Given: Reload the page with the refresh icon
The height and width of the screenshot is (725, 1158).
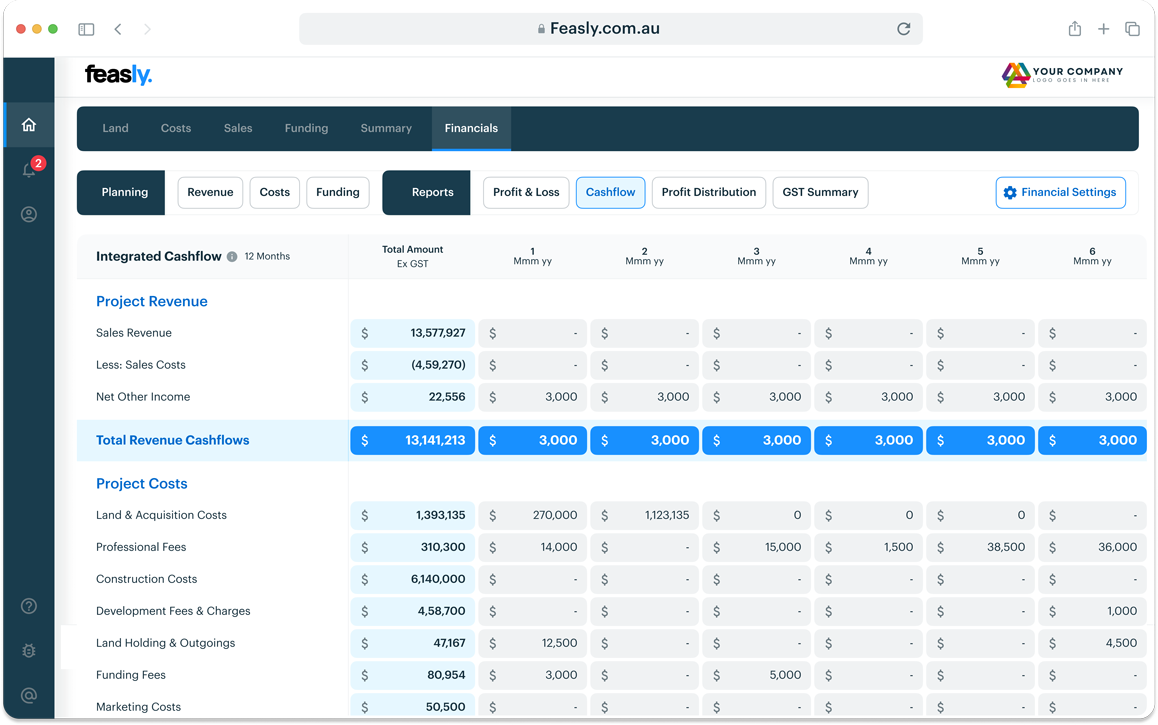Looking at the screenshot, I should coord(903,29).
